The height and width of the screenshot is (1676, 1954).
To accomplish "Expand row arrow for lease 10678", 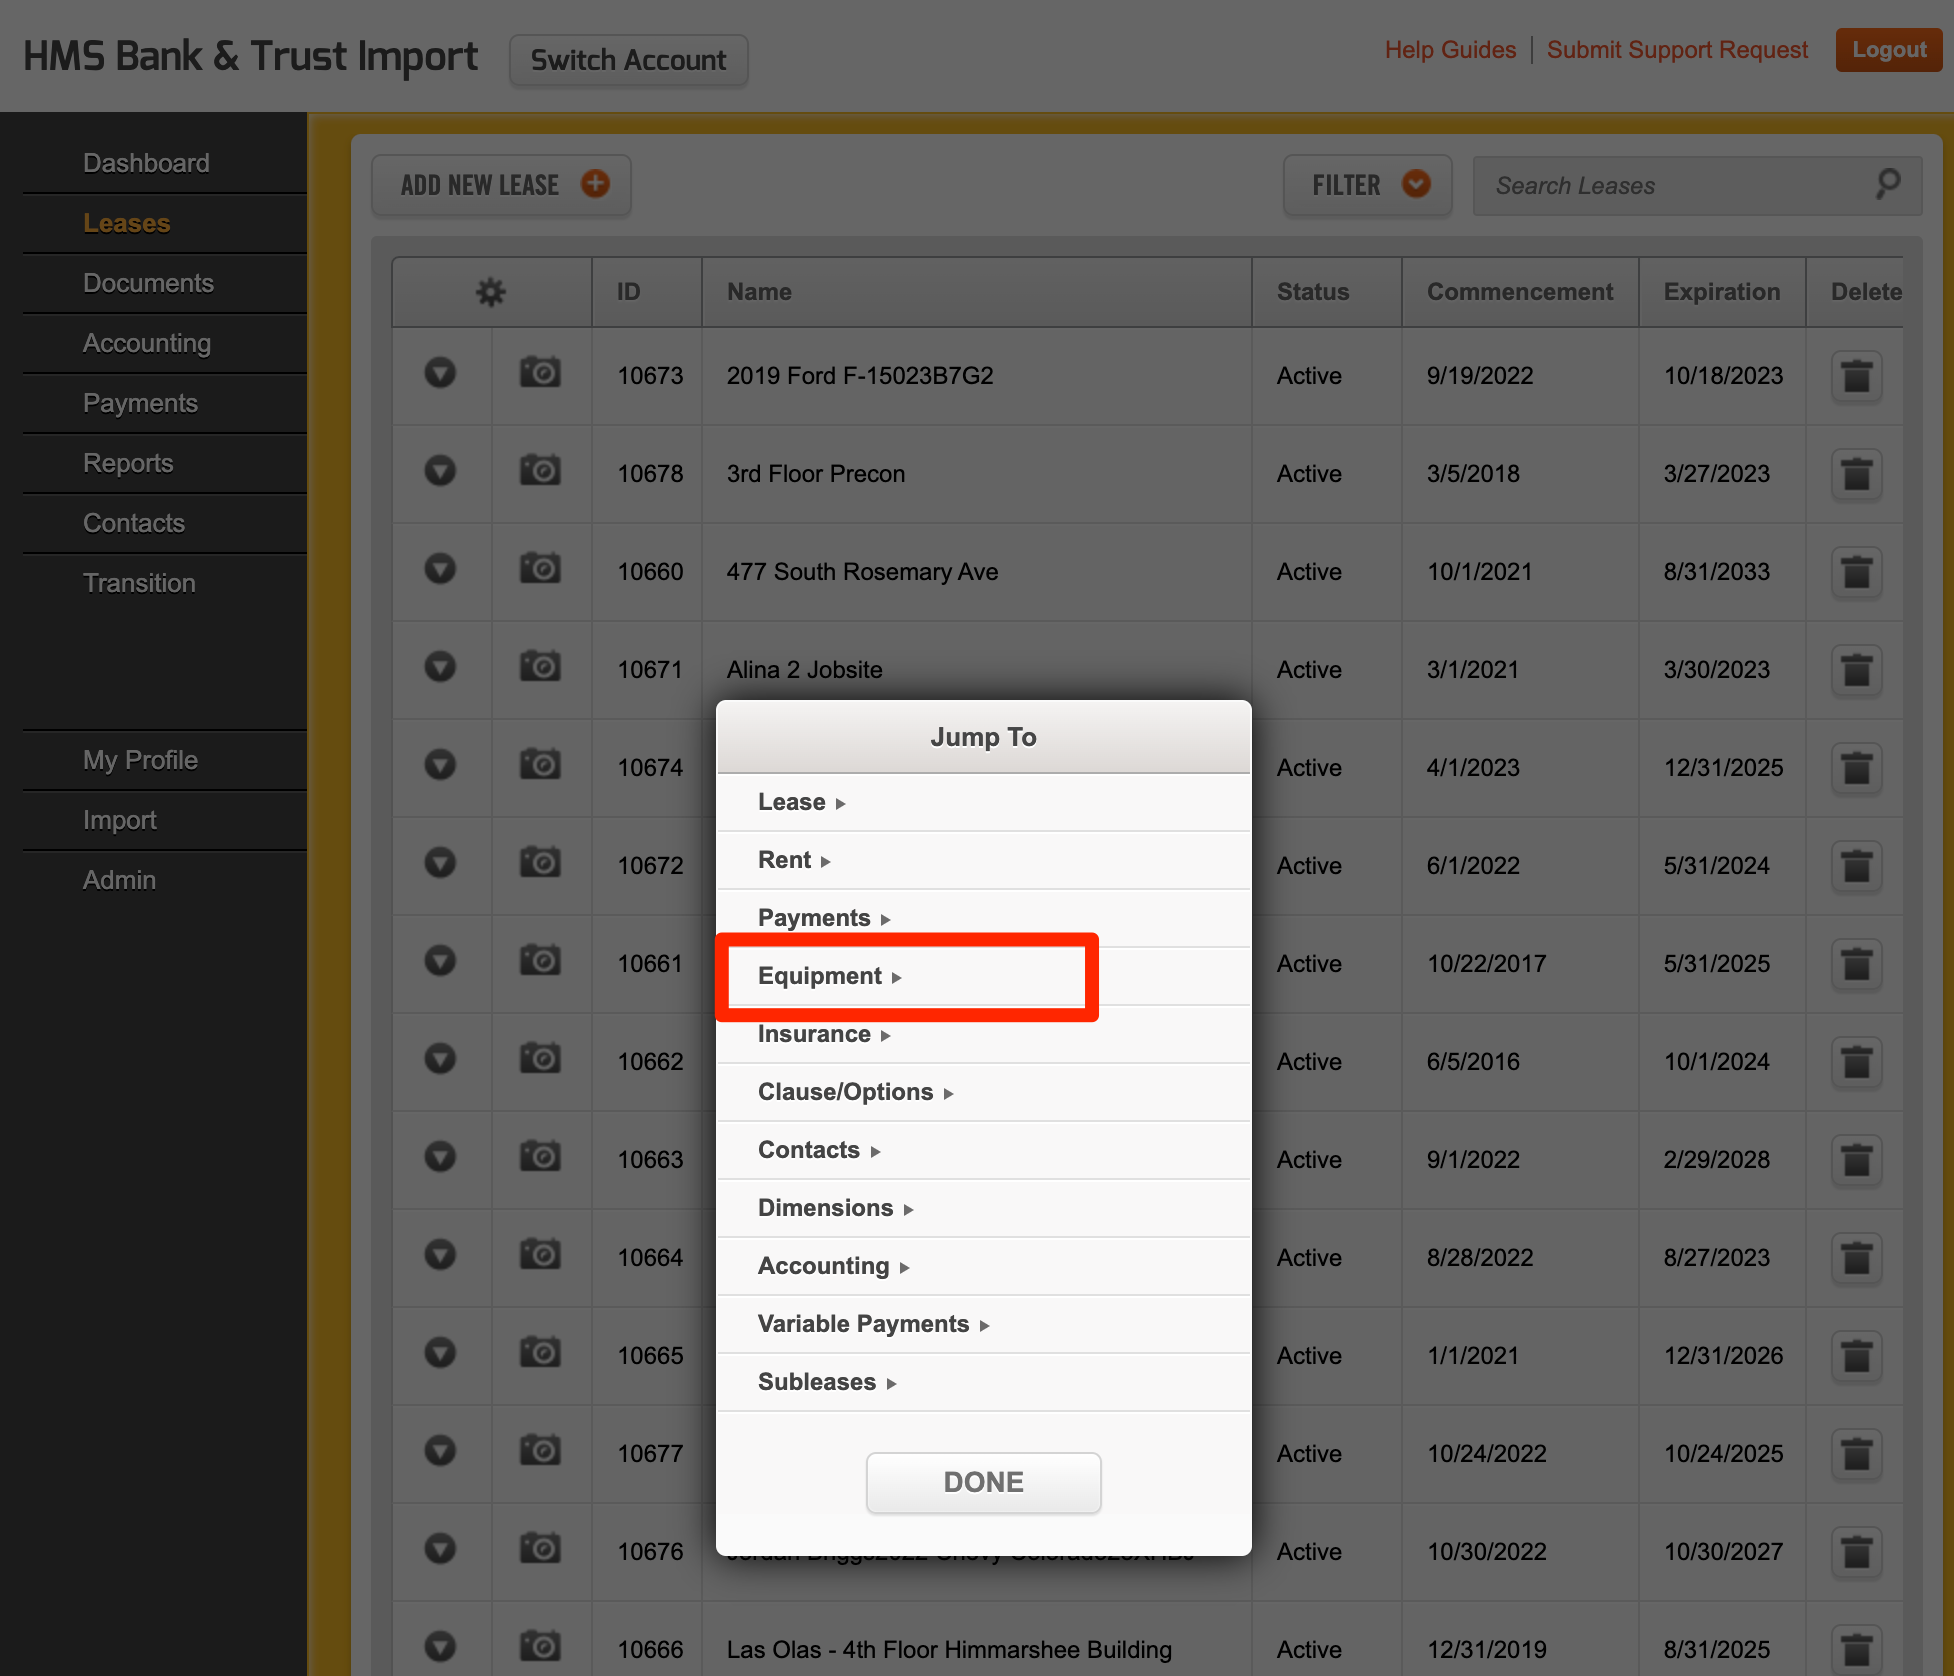I will tap(440, 471).
